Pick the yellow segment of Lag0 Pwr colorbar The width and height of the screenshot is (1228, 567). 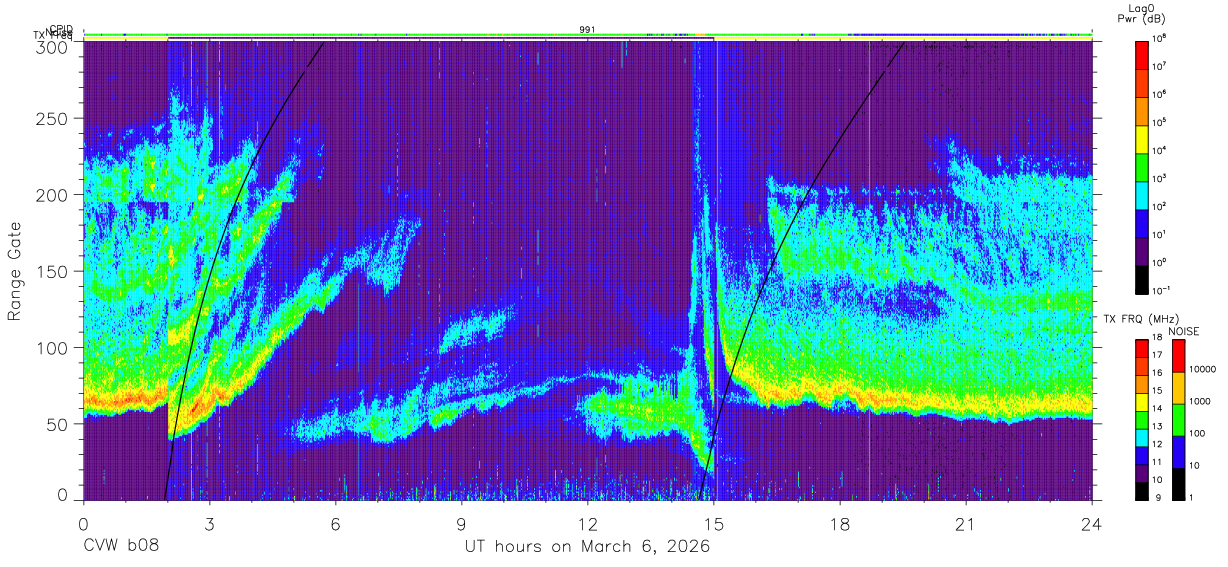coord(1142,137)
